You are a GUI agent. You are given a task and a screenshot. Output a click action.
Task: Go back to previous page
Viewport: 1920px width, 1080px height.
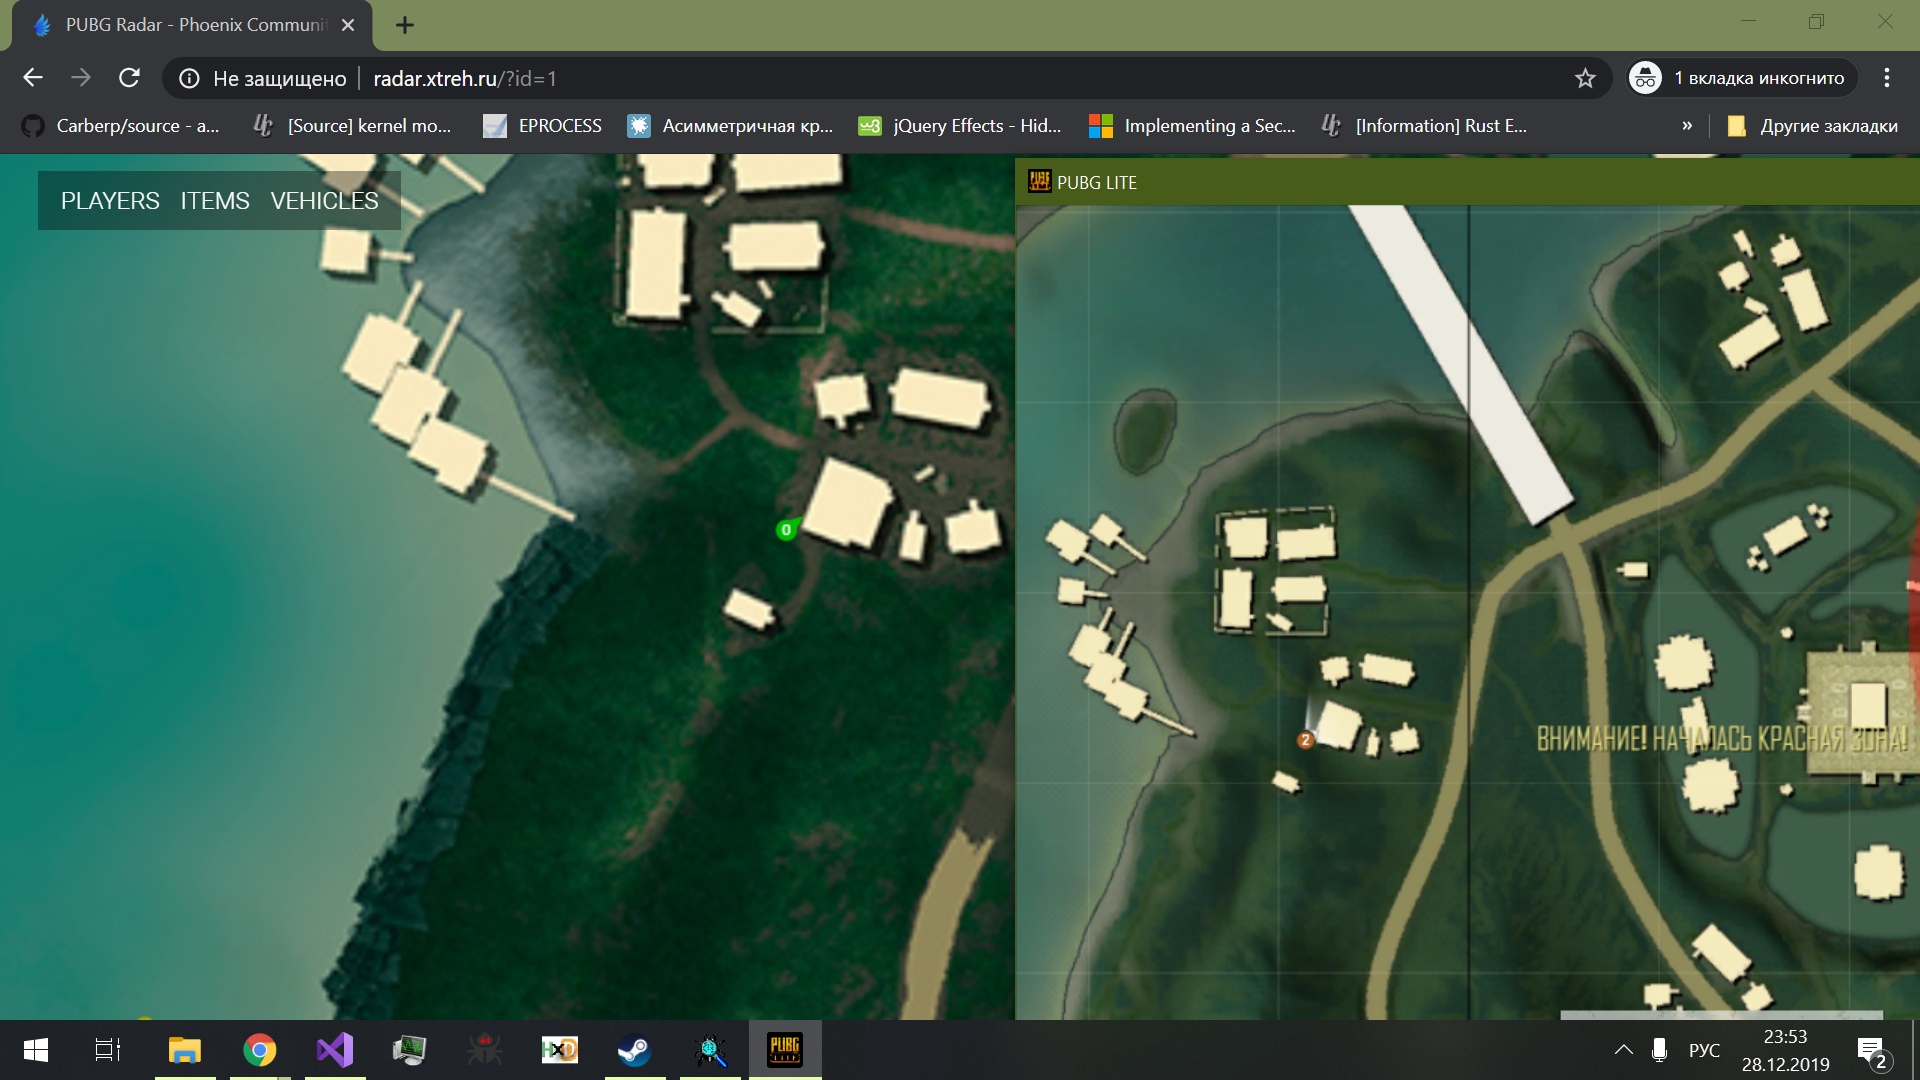coord(33,78)
